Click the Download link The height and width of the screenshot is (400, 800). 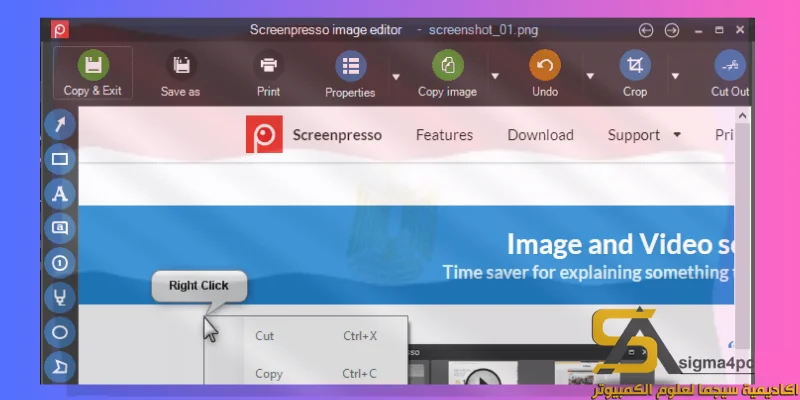540,135
